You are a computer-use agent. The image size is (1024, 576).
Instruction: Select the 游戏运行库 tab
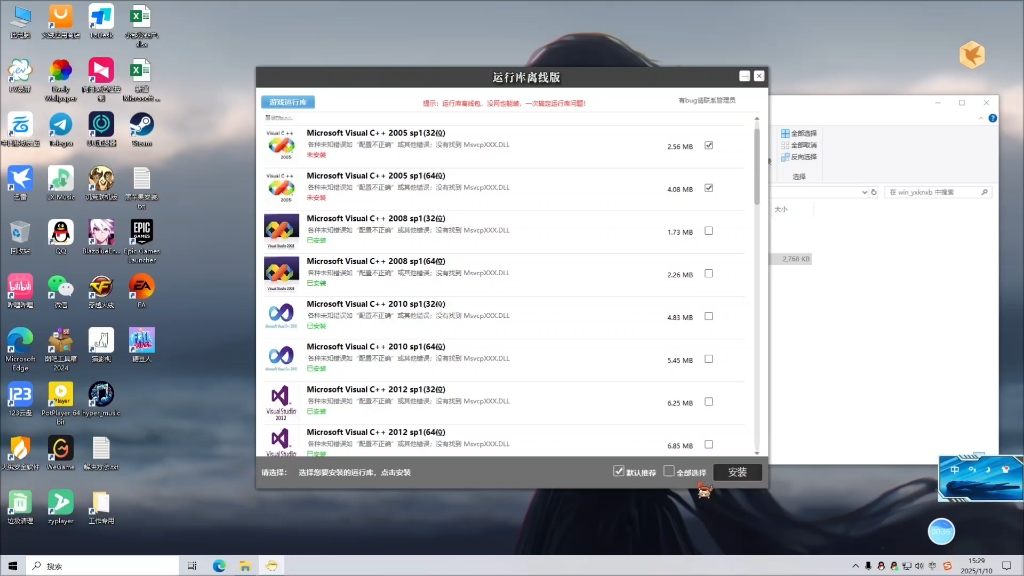tap(288, 102)
